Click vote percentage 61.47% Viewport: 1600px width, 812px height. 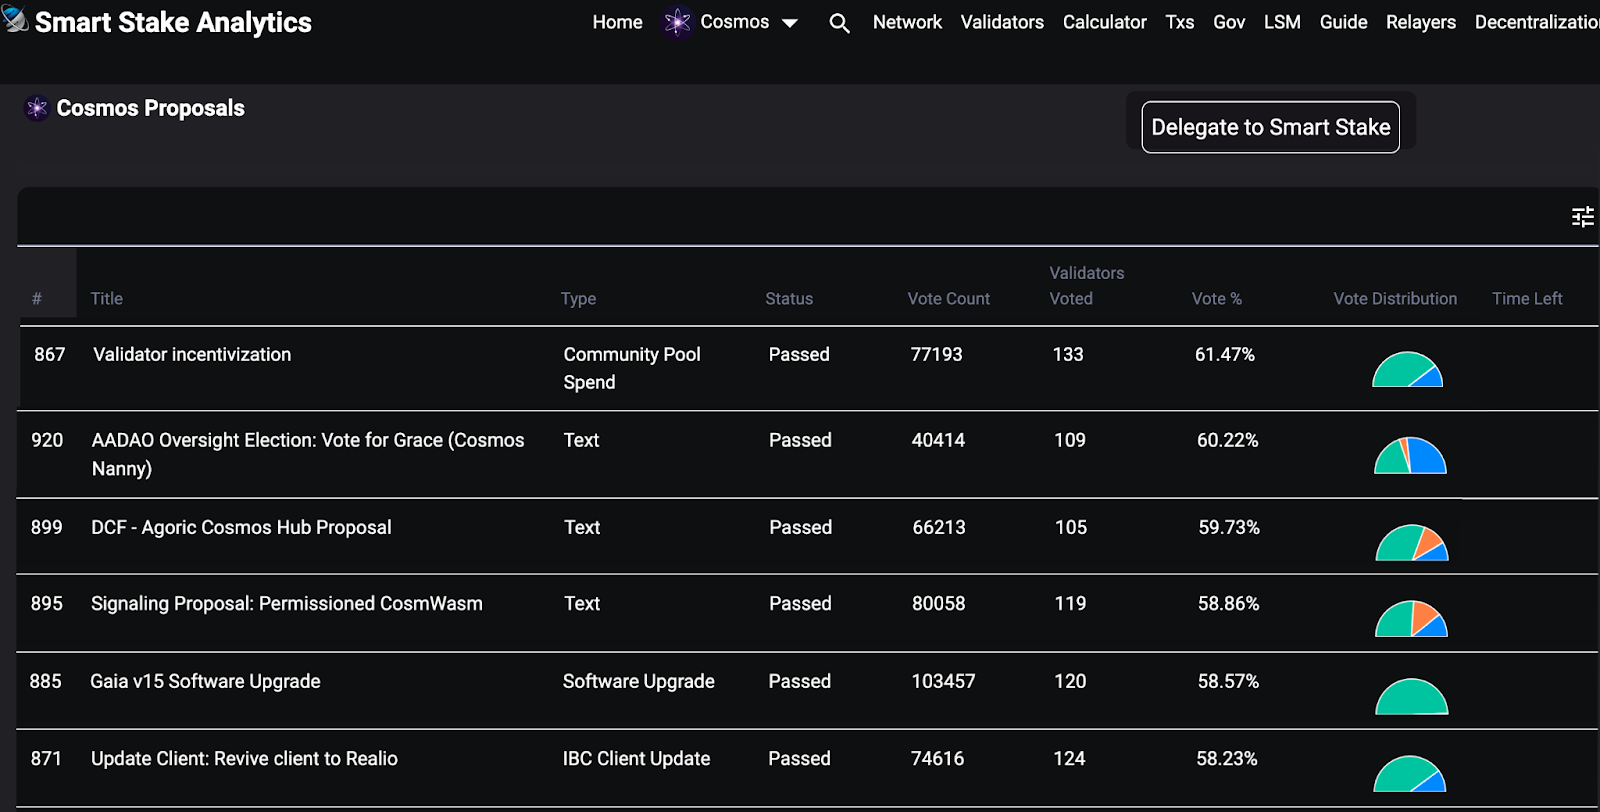(1225, 354)
